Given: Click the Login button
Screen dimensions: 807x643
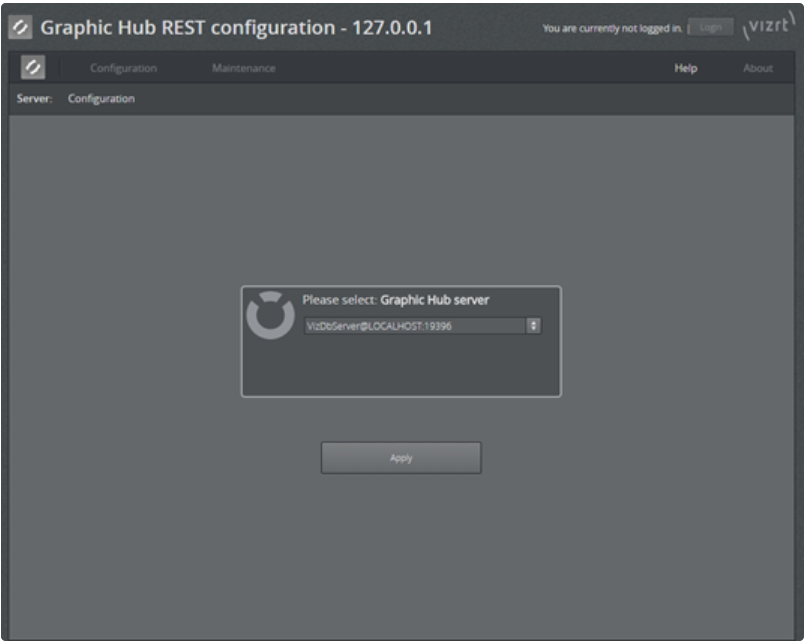Looking at the screenshot, I should pos(711,27).
